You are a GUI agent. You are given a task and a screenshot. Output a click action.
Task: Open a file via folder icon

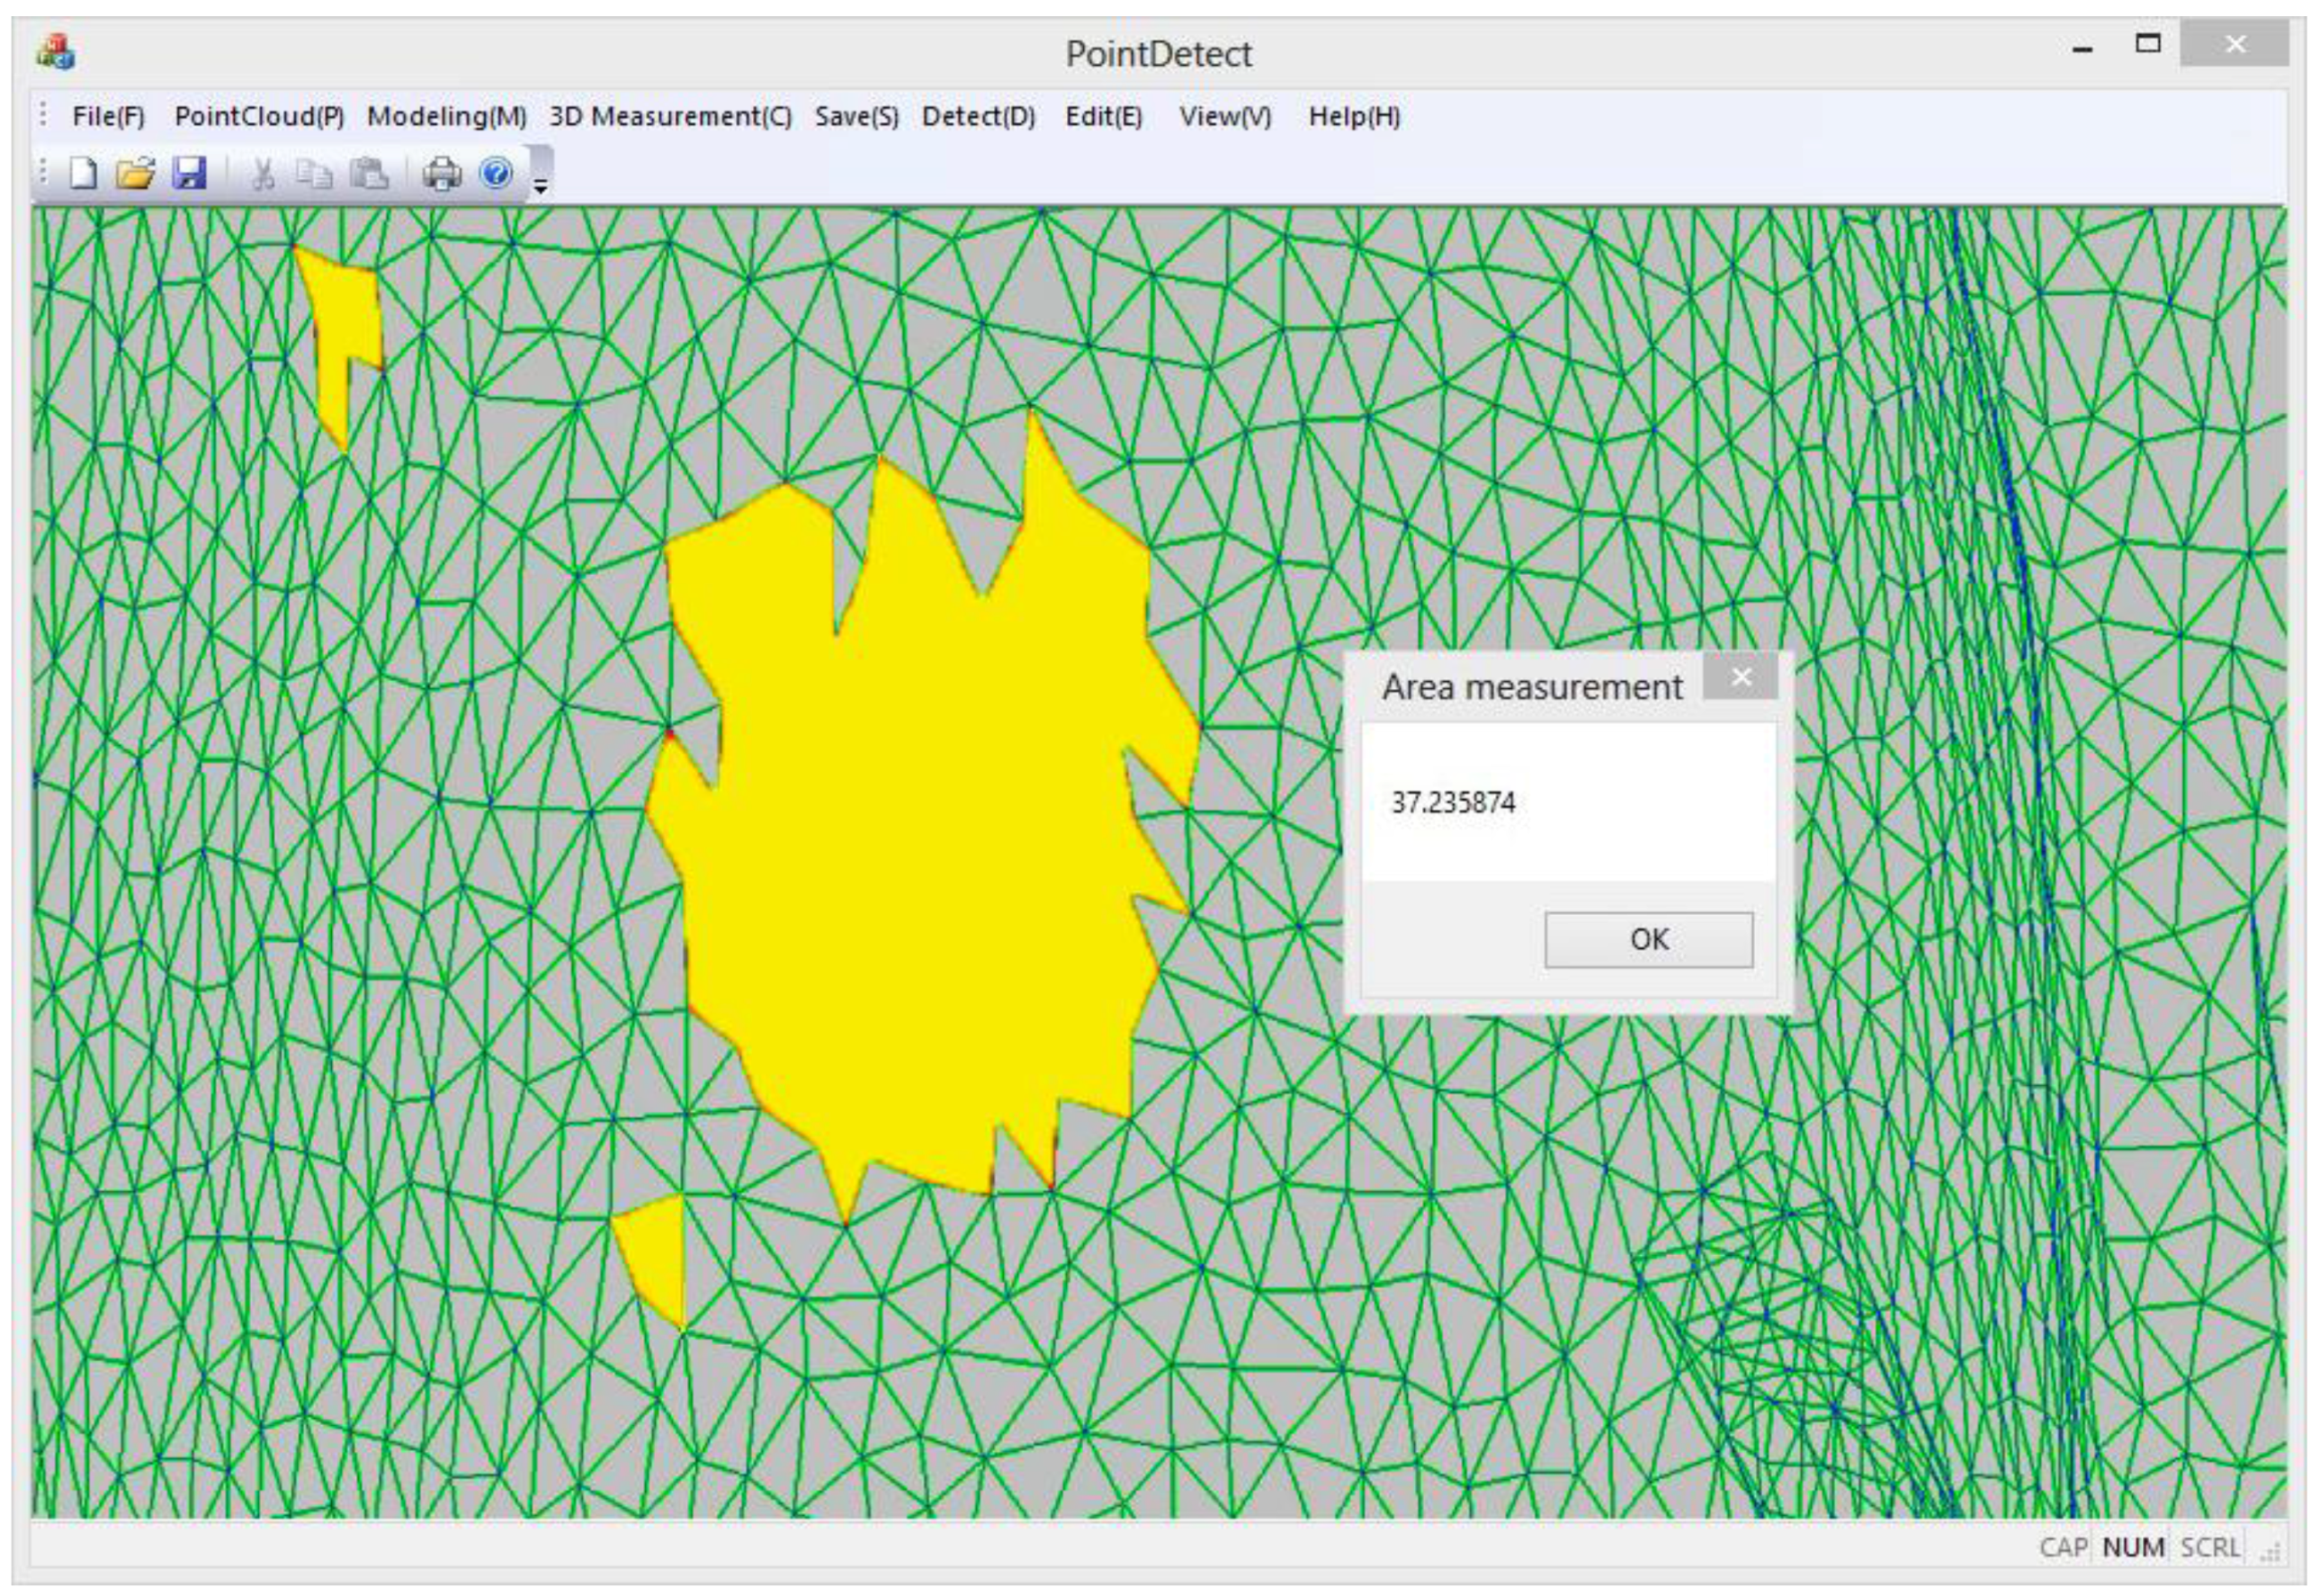click(135, 174)
